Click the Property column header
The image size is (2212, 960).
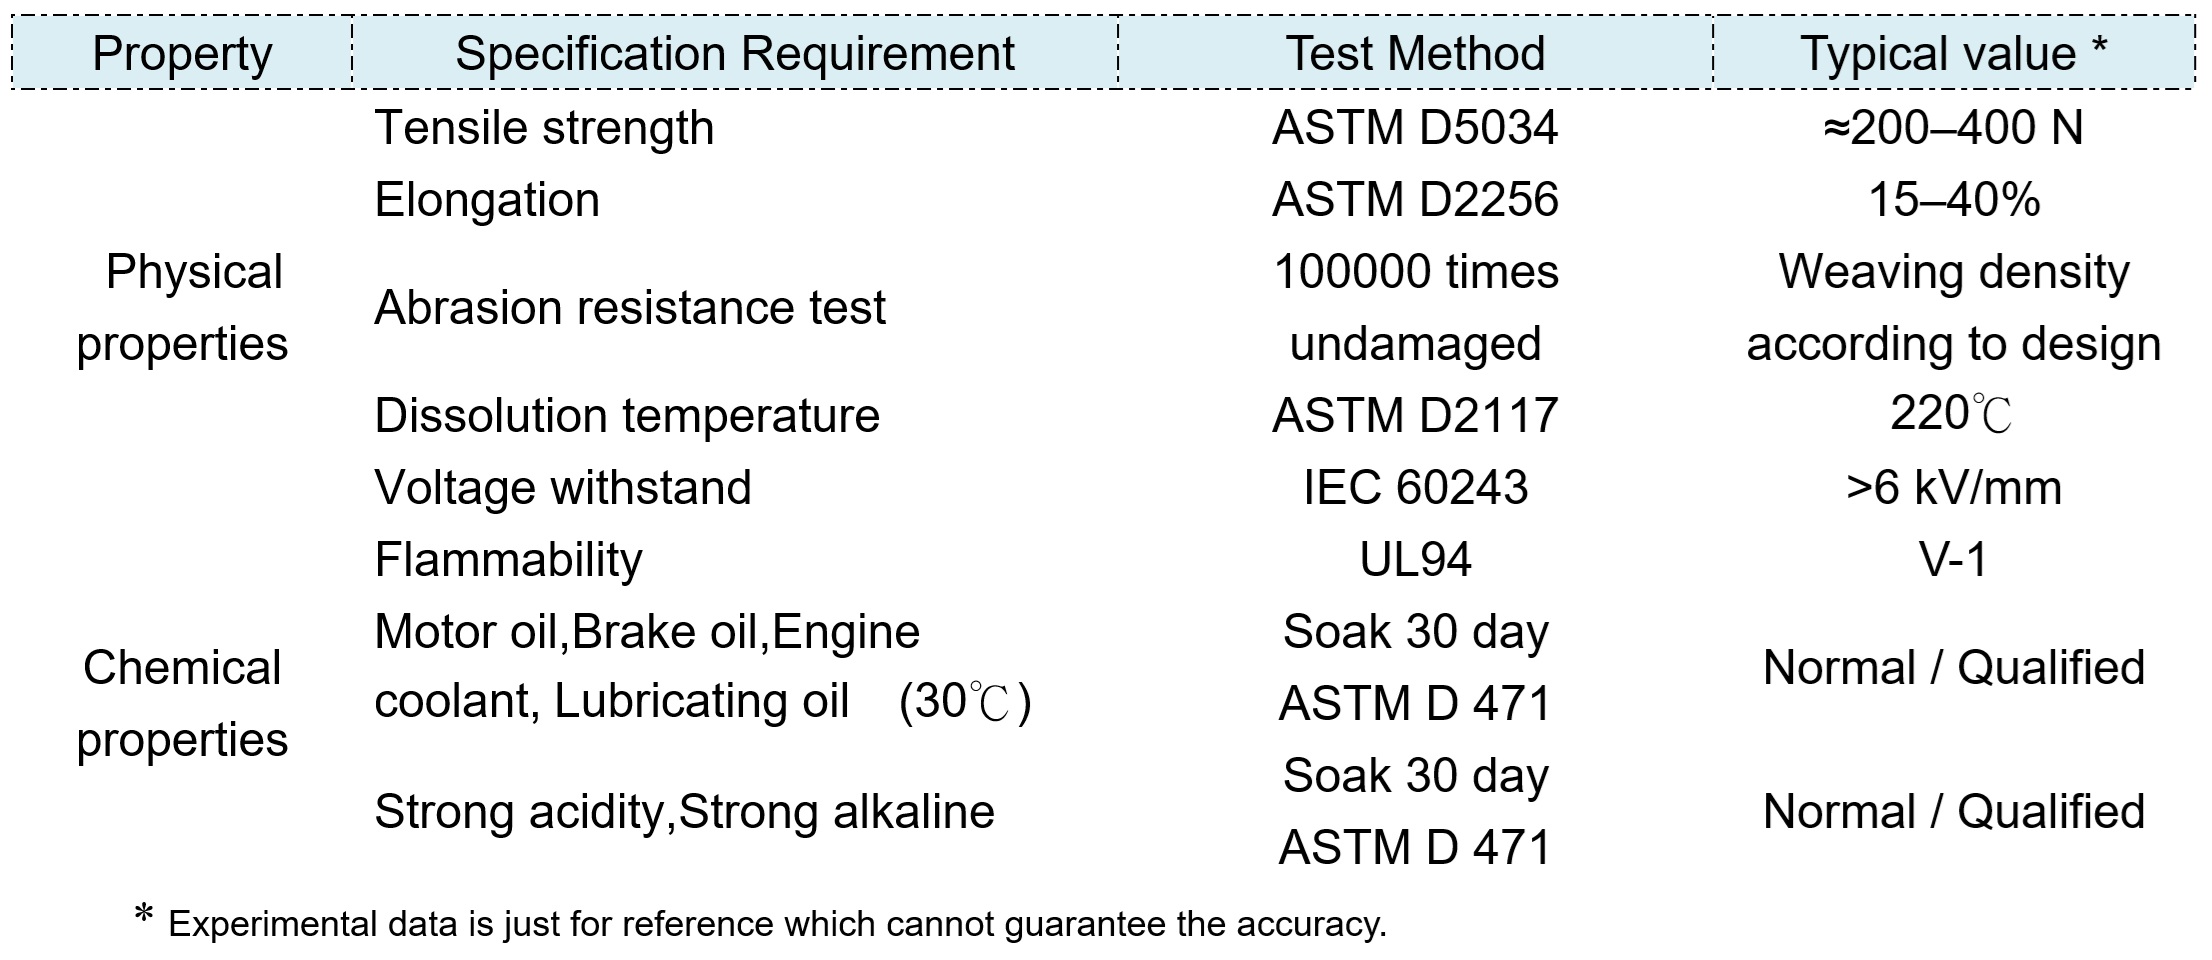pyautogui.click(x=182, y=53)
